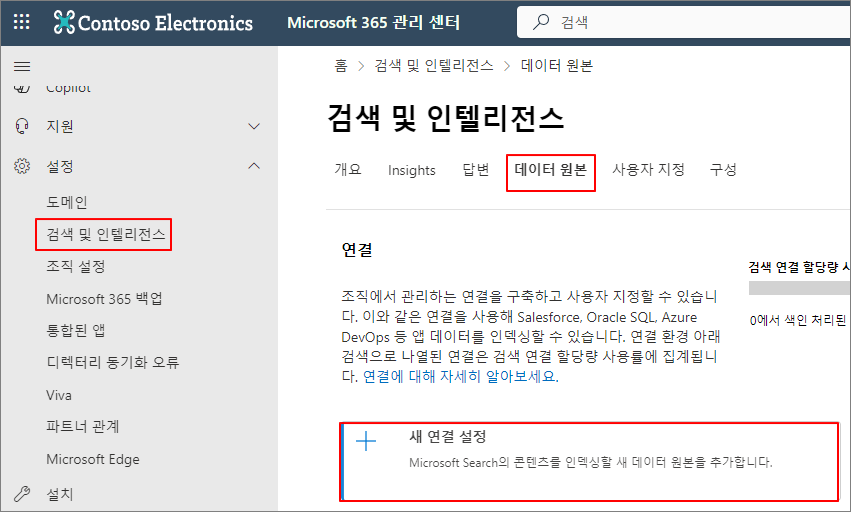Select 검색 및 인텔리전스 in sidebar
Viewport: 851px width, 512px height.
click(x=106, y=235)
